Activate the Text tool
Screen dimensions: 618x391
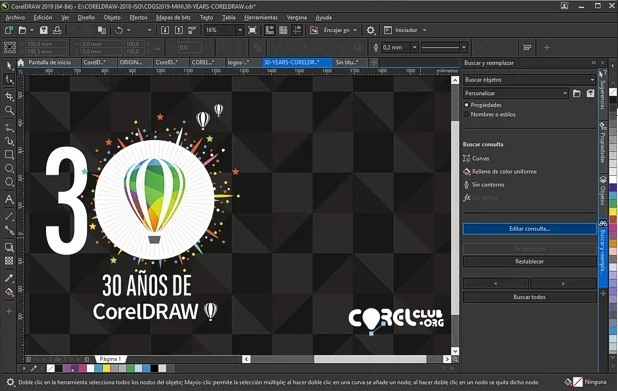(x=9, y=199)
